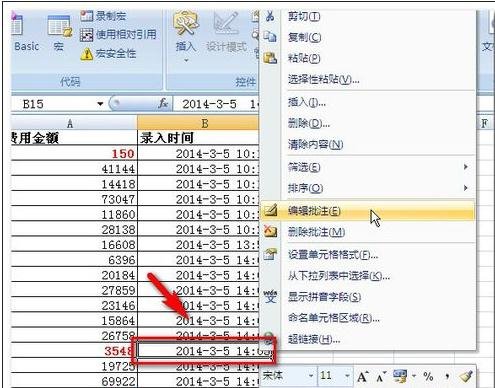
Task: Select Edit Comment (编辑批注) entry
Action: click(x=368, y=211)
